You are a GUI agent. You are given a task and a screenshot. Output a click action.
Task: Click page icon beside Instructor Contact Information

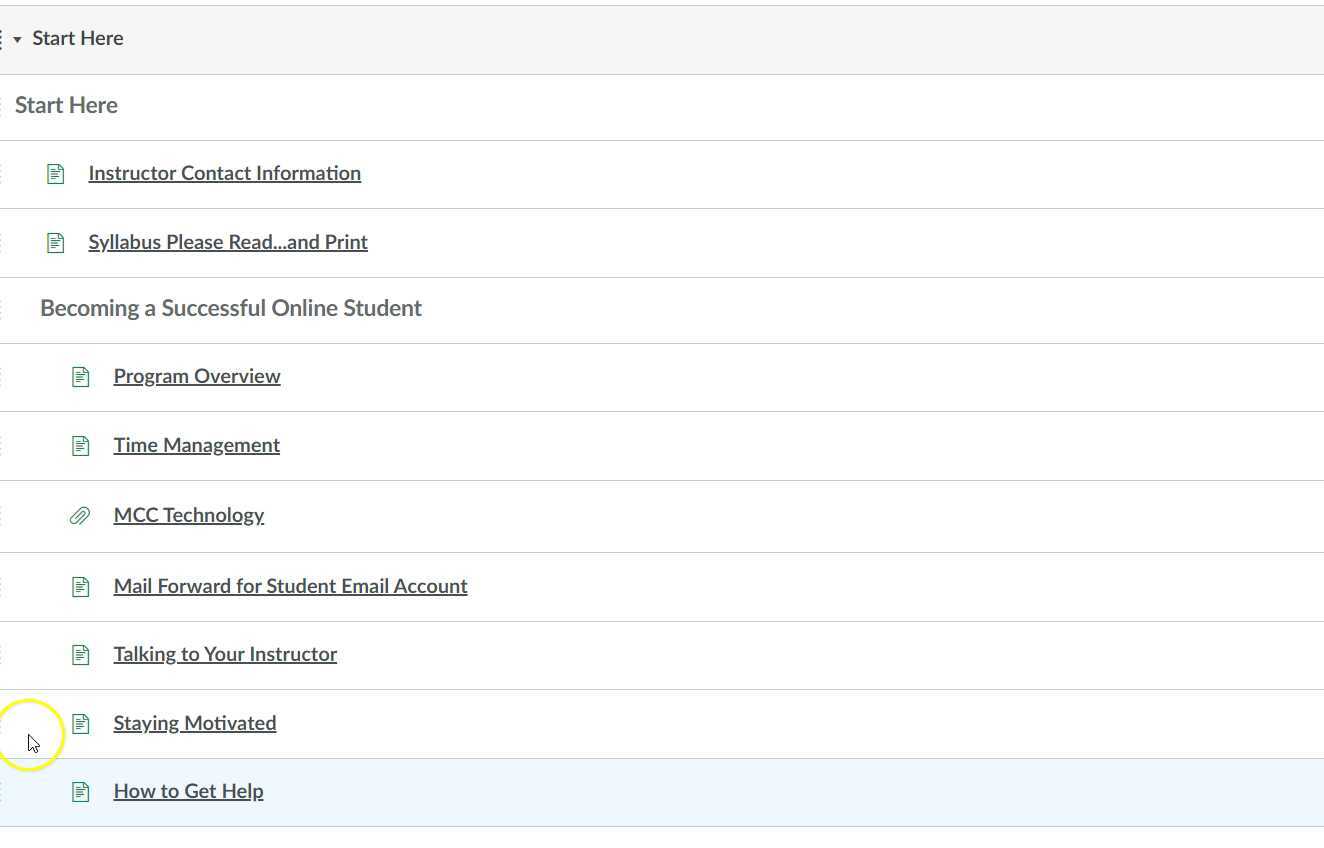[x=56, y=174]
